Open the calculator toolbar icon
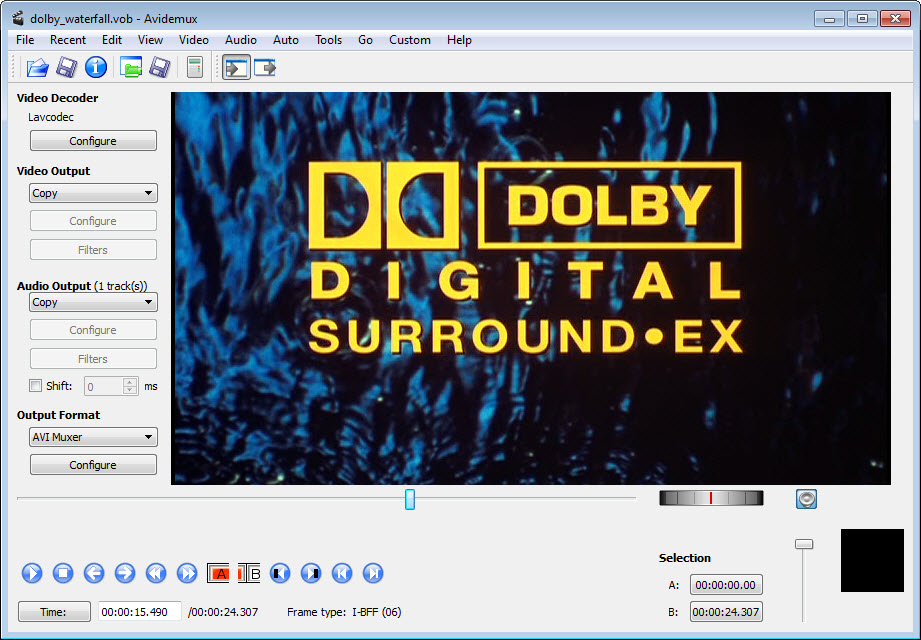Screen dimensions: 921x640 point(194,68)
